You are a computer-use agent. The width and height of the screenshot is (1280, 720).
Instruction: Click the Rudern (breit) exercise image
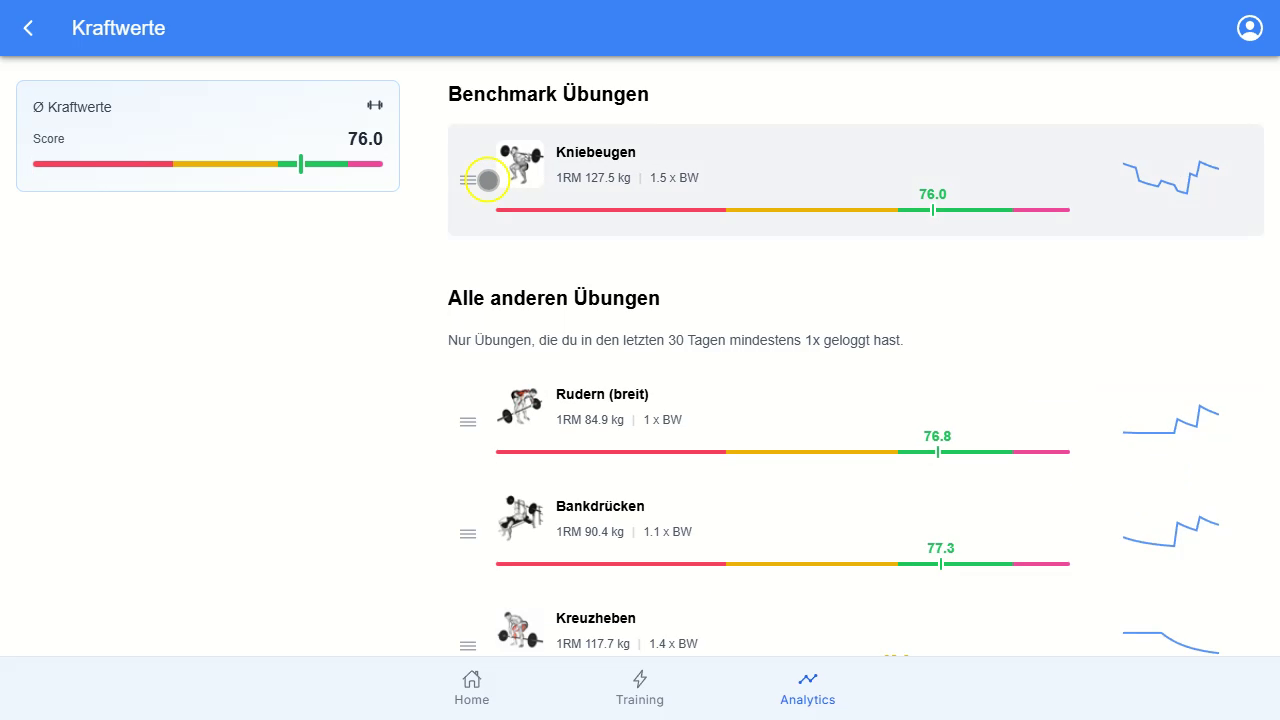pos(520,406)
